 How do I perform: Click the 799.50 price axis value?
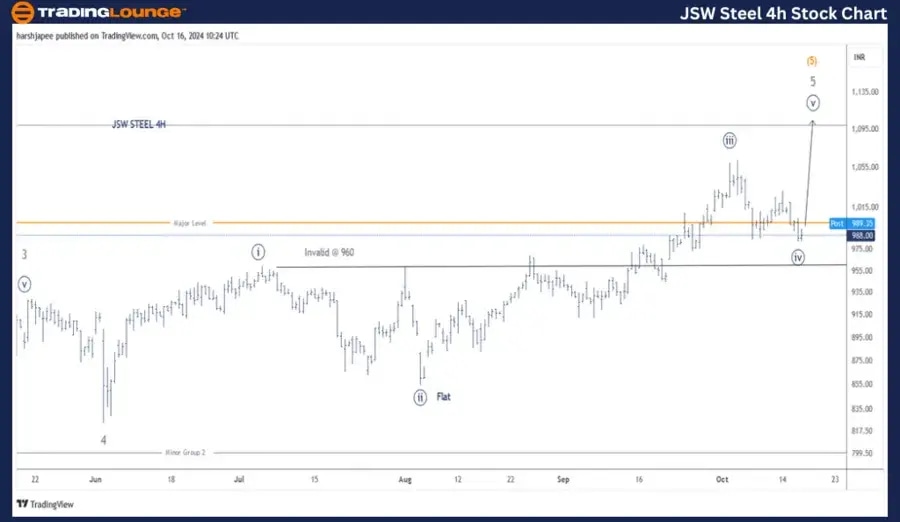coord(862,453)
